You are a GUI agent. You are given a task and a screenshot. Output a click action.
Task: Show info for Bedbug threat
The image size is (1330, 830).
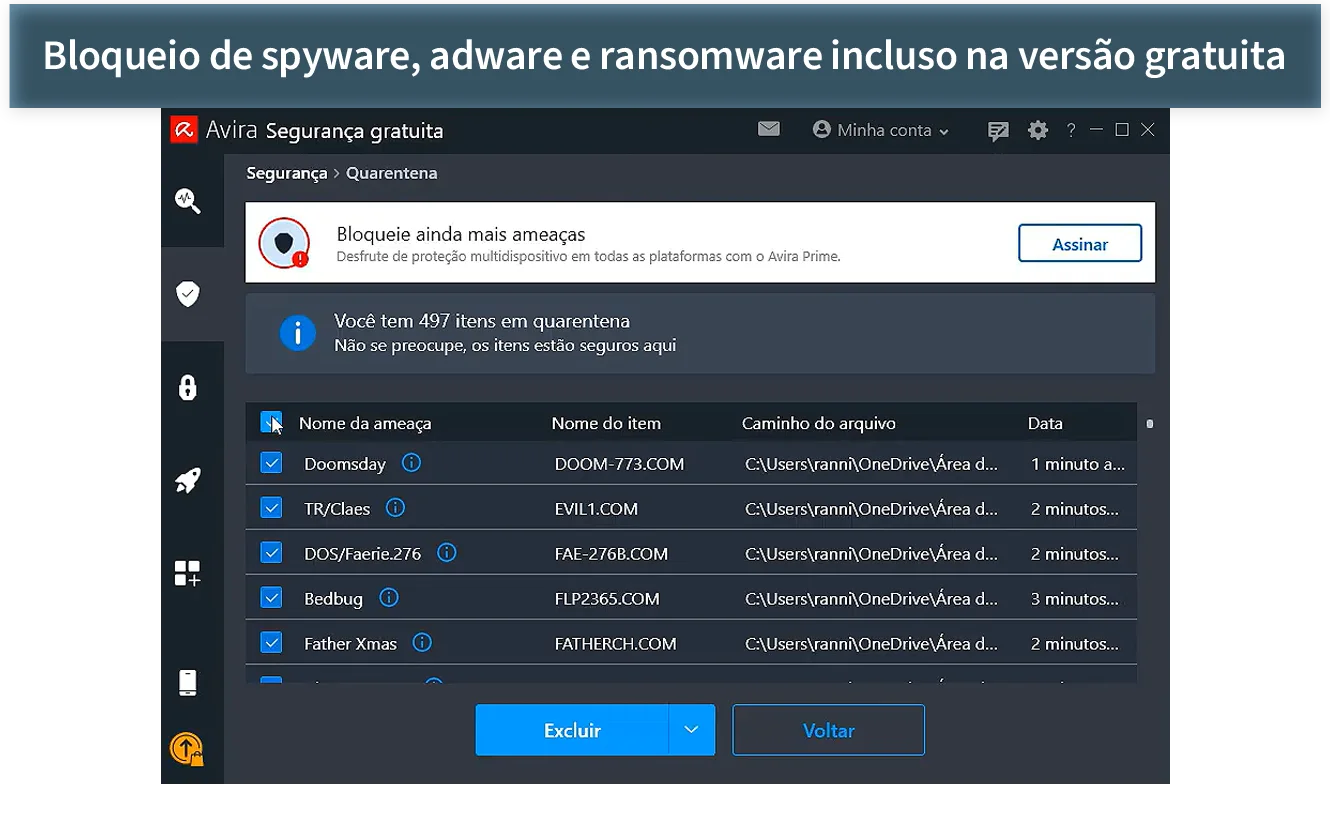pos(389,598)
